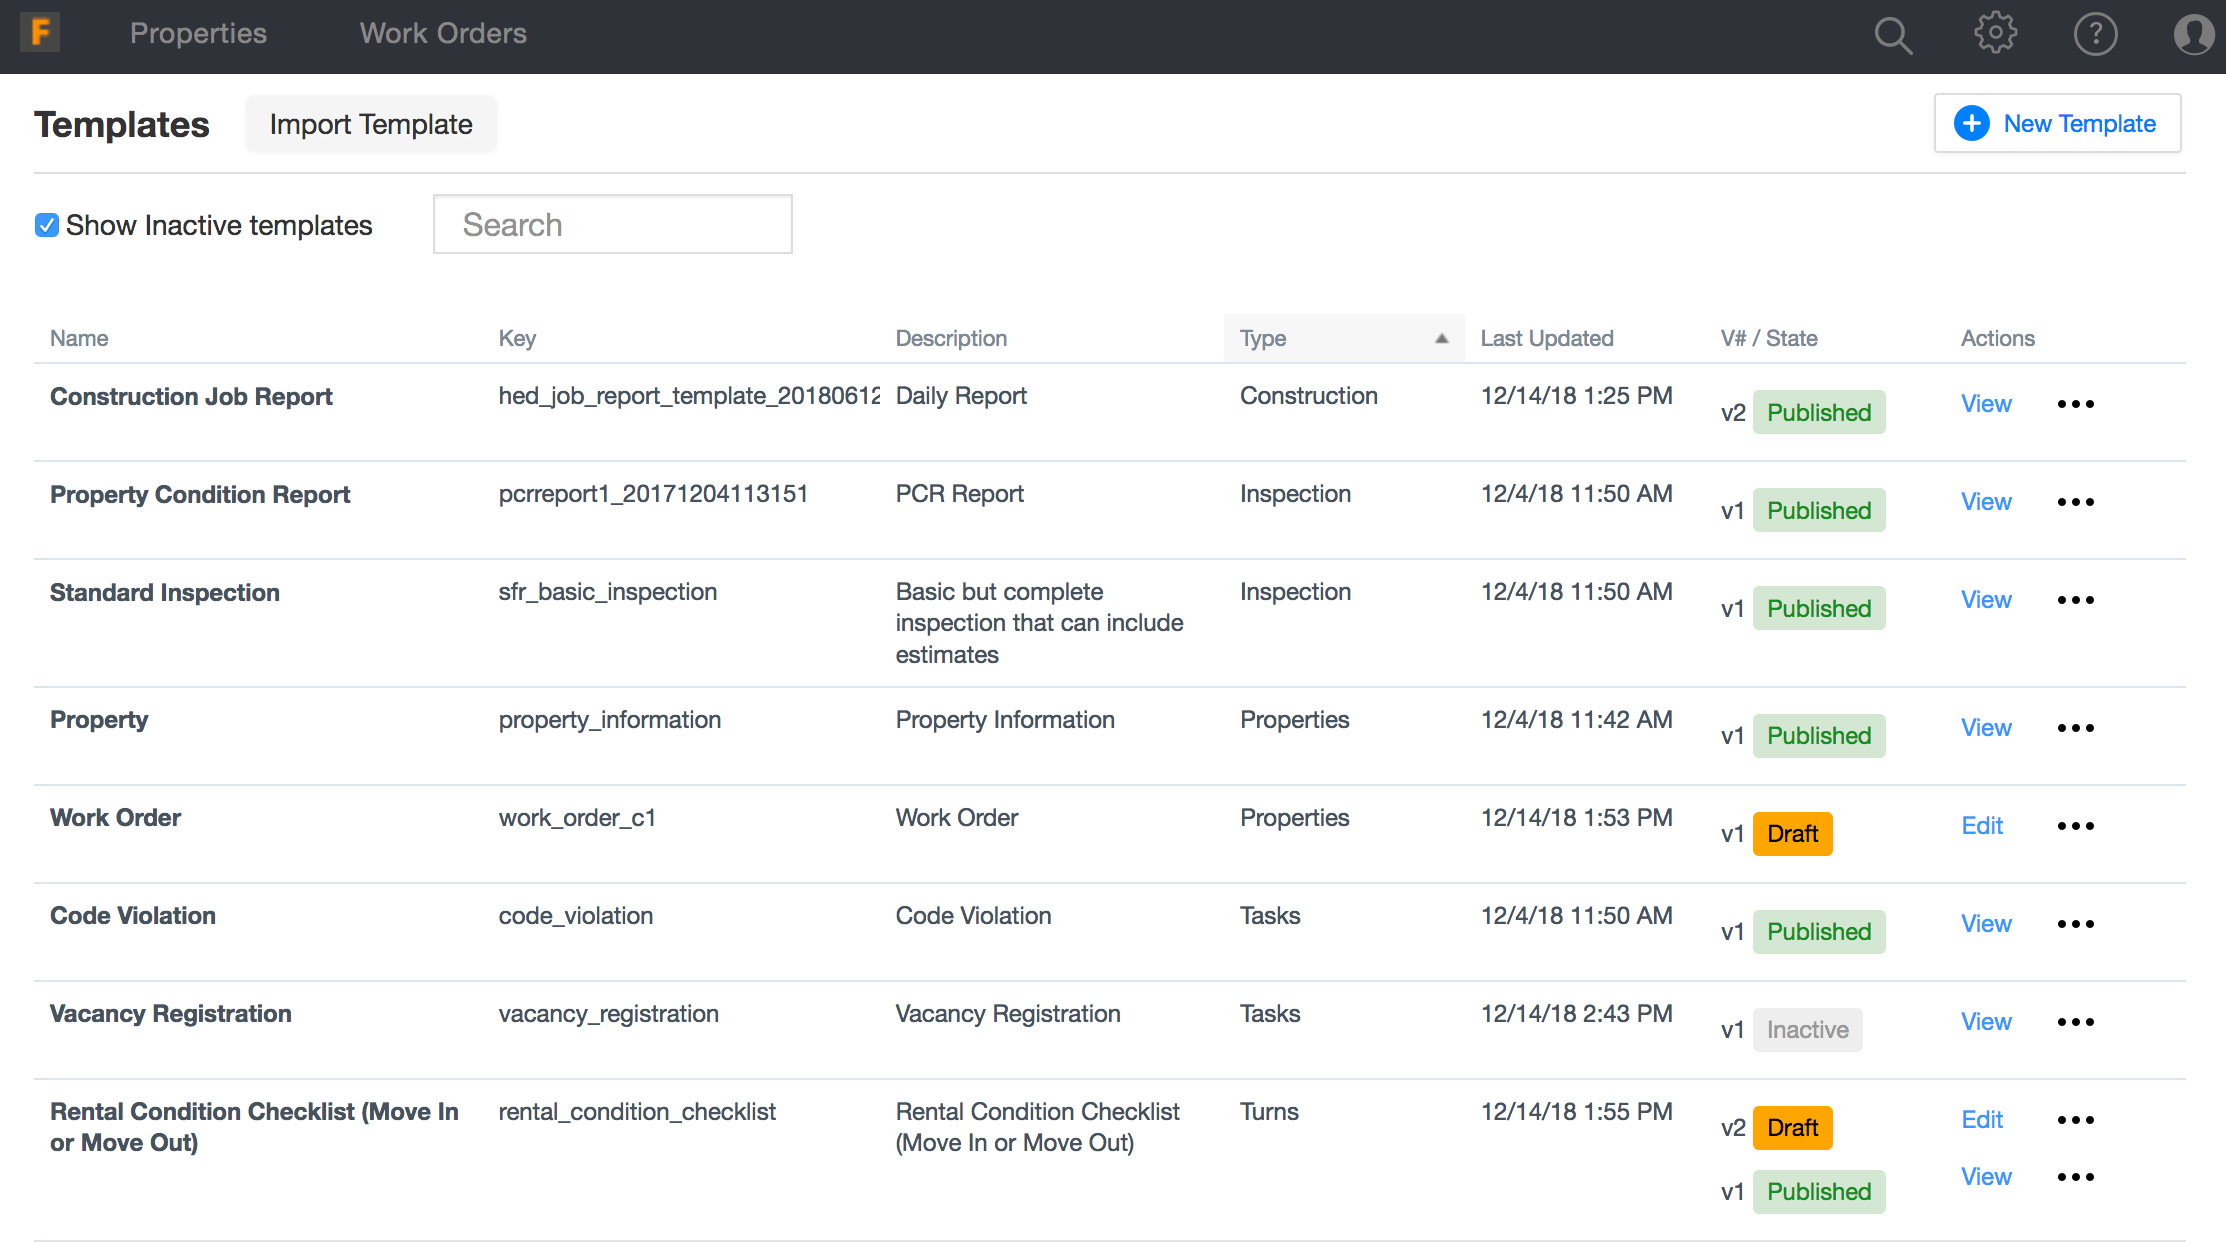Screen dimensions: 2226x1242
Task: Toggle the Show Inactive templates checkbox on
Action: pos(46,225)
